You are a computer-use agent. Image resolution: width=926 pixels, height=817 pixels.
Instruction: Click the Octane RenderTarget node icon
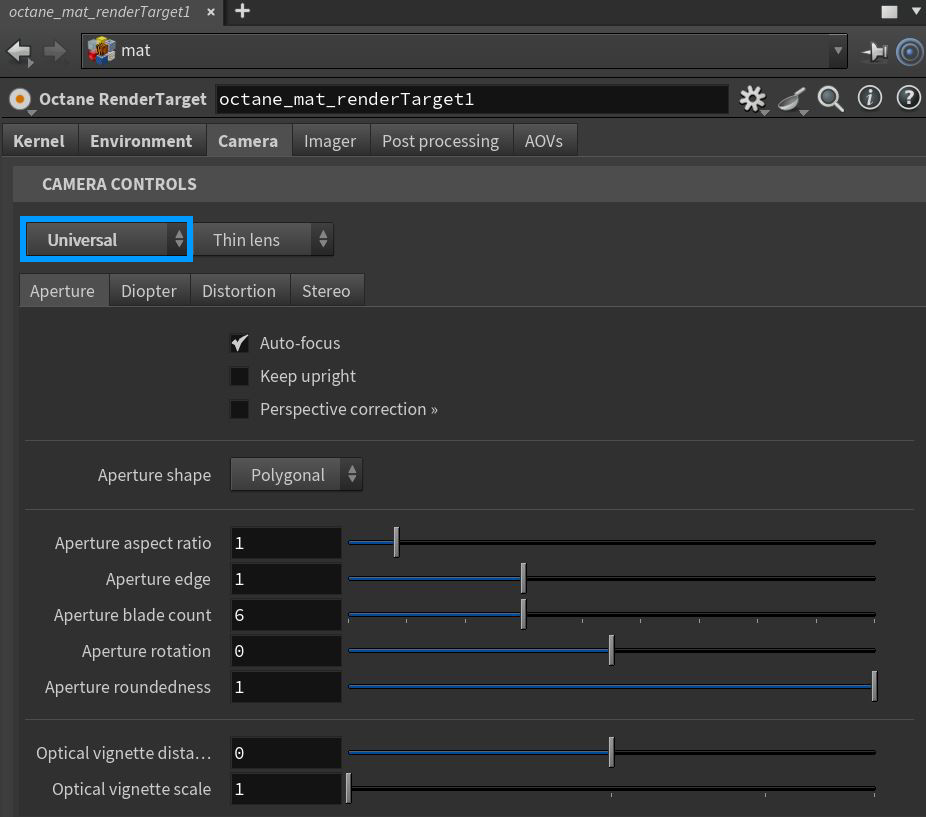(x=19, y=99)
